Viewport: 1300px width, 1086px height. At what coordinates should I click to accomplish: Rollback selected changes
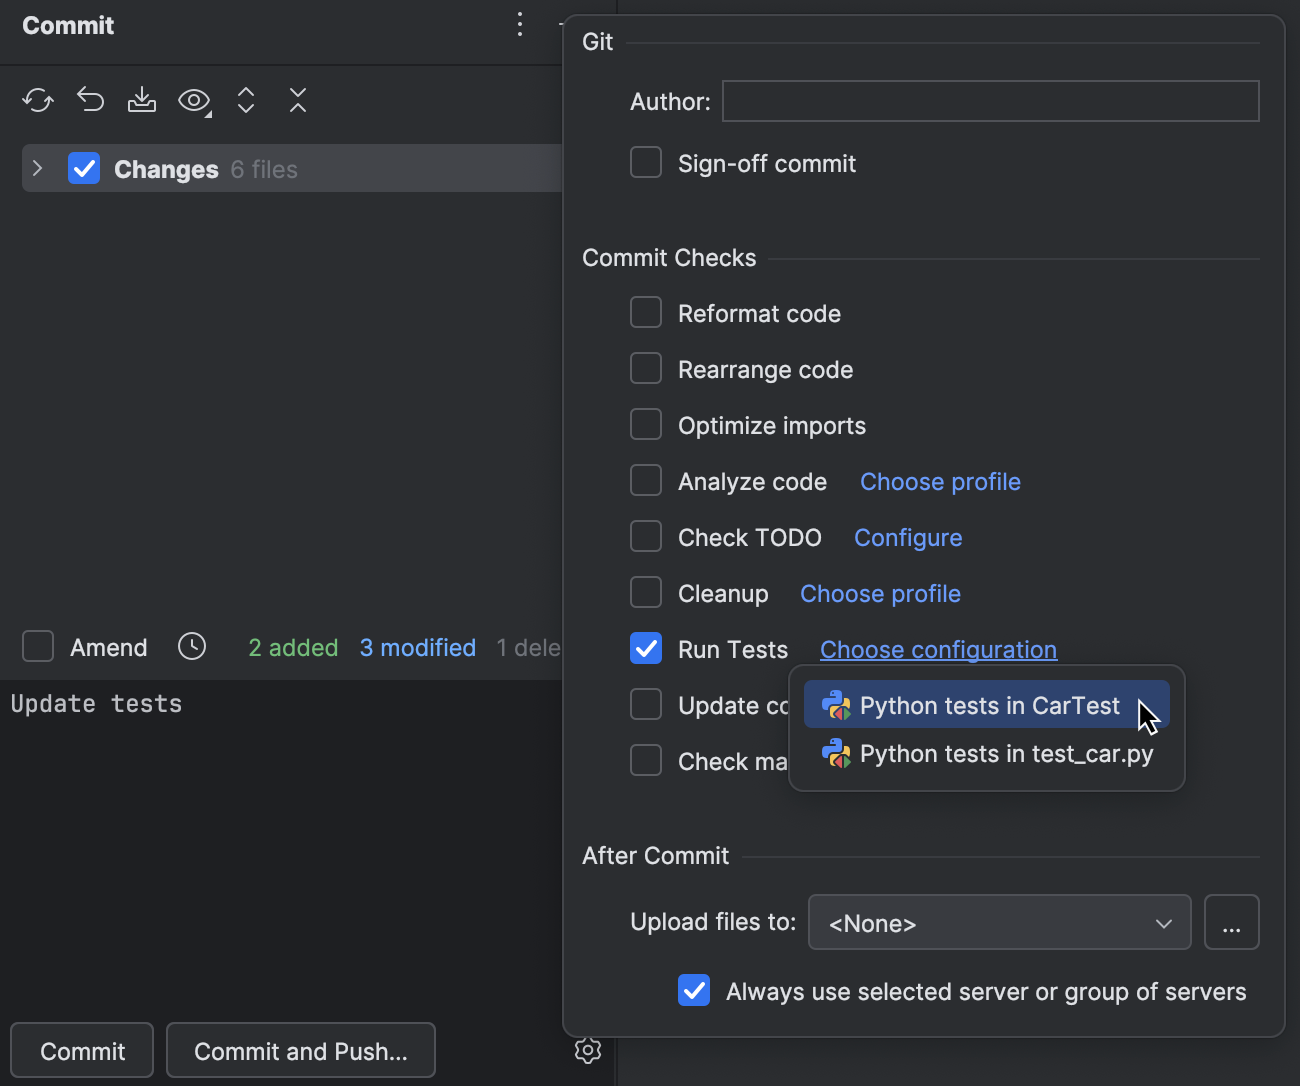coord(89,100)
